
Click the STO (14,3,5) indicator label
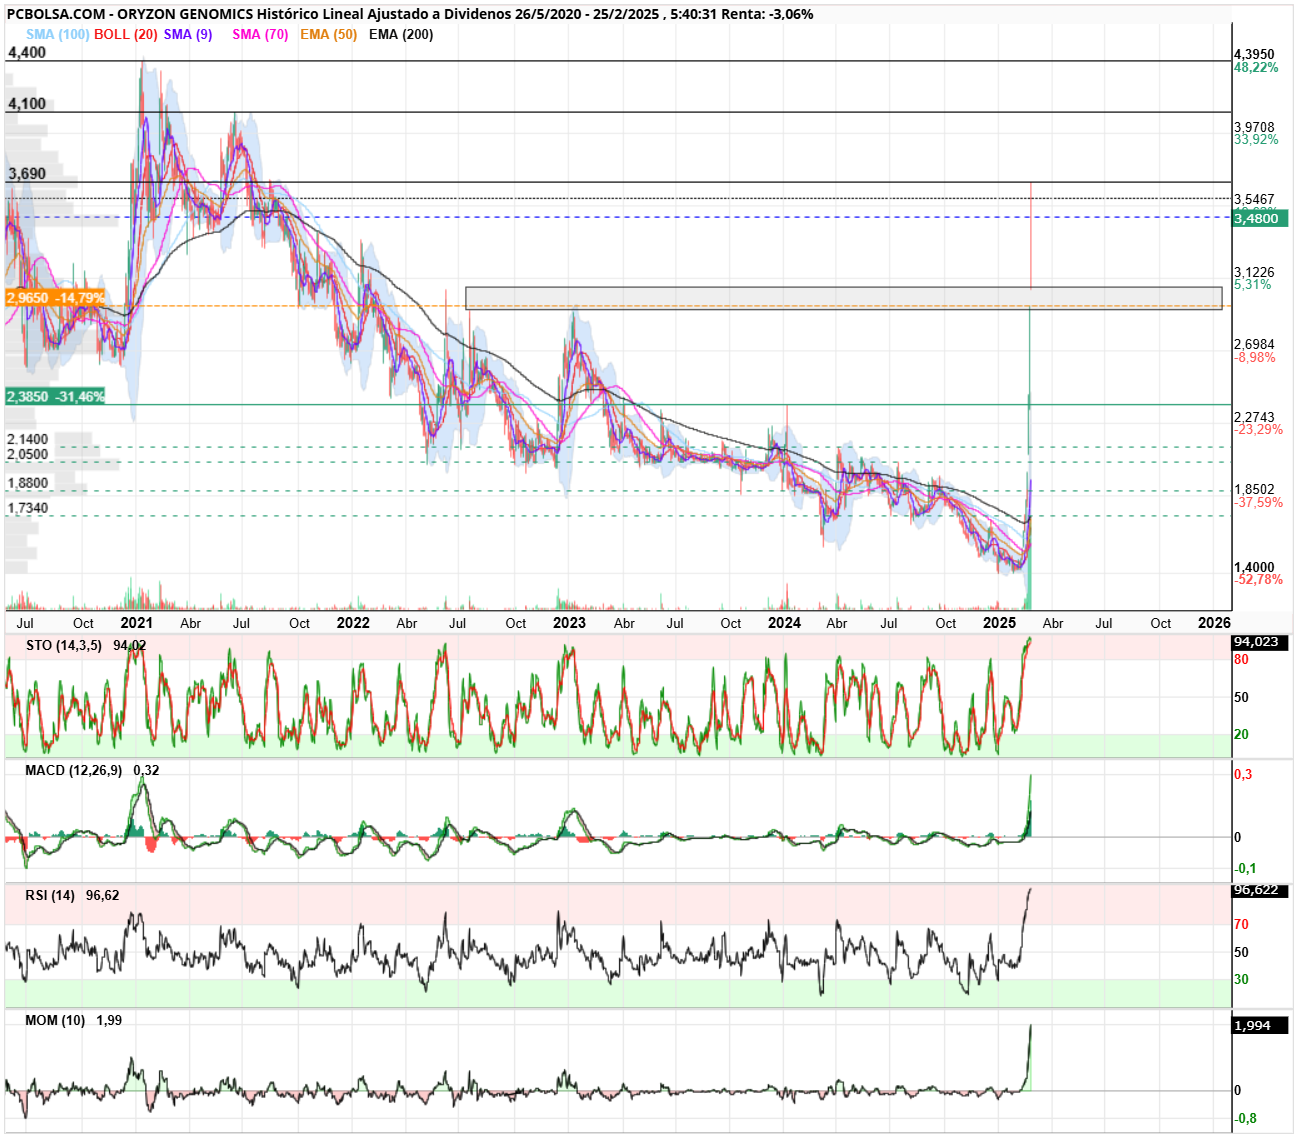(x=64, y=645)
